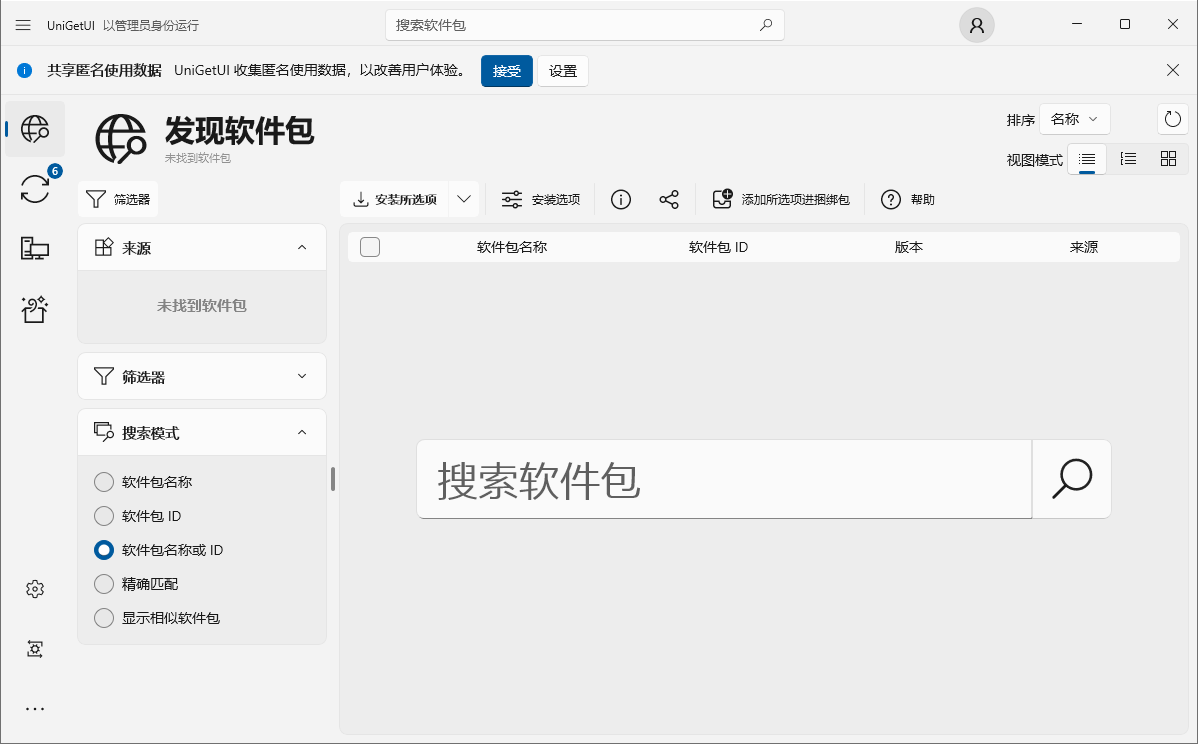The height and width of the screenshot is (744, 1198).
Task: Open UniGetUI settings gear icon
Action: tap(35, 589)
